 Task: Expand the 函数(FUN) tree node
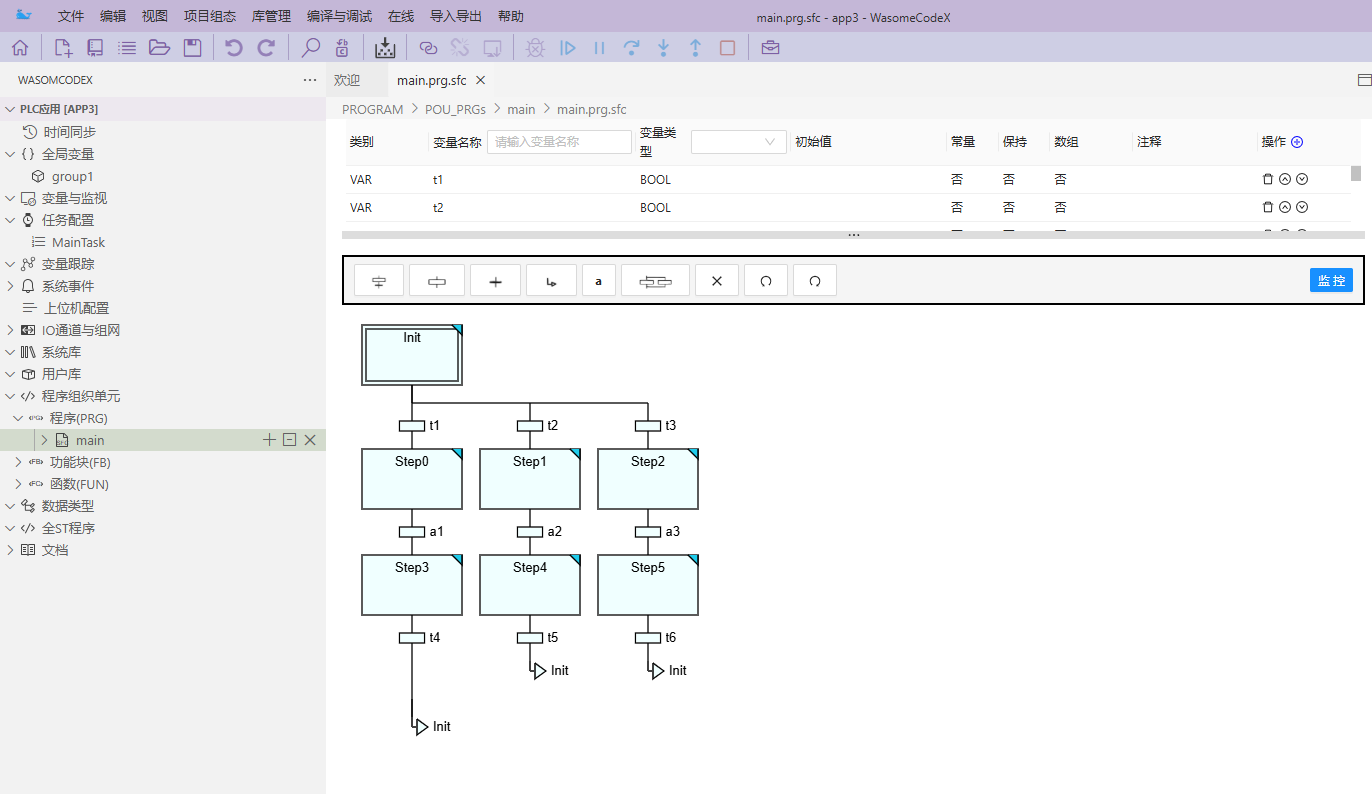click(19, 484)
